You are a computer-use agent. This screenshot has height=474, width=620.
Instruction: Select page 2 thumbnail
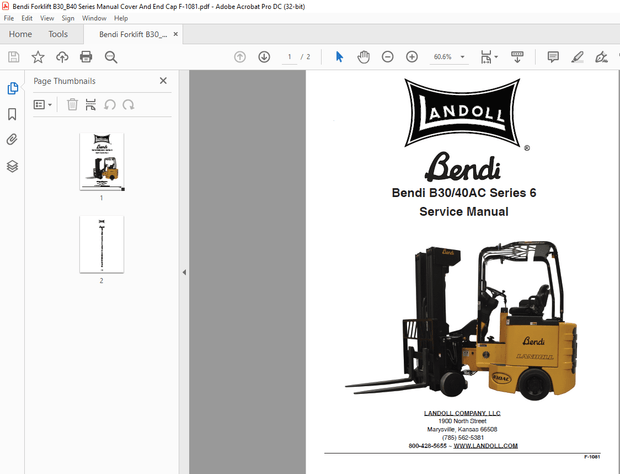tap(102, 244)
